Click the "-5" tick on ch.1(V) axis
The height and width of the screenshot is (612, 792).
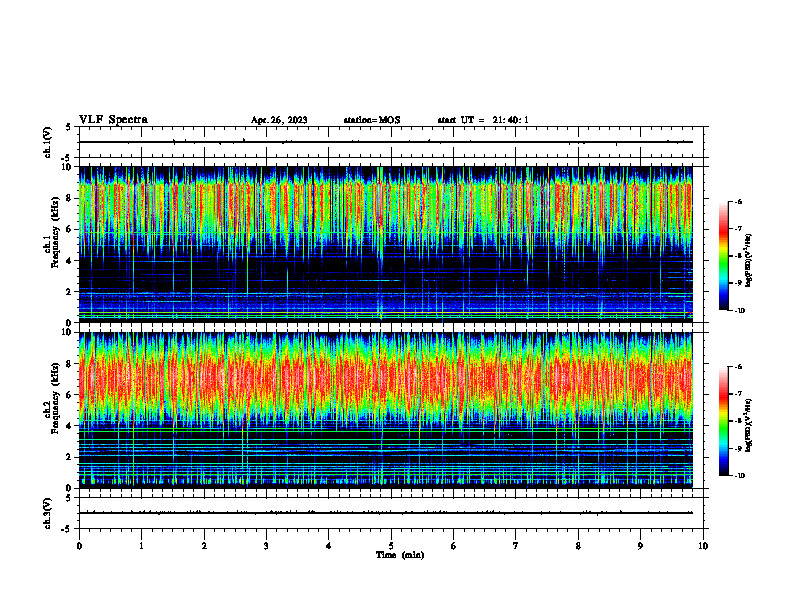click(x=67, y=158)
